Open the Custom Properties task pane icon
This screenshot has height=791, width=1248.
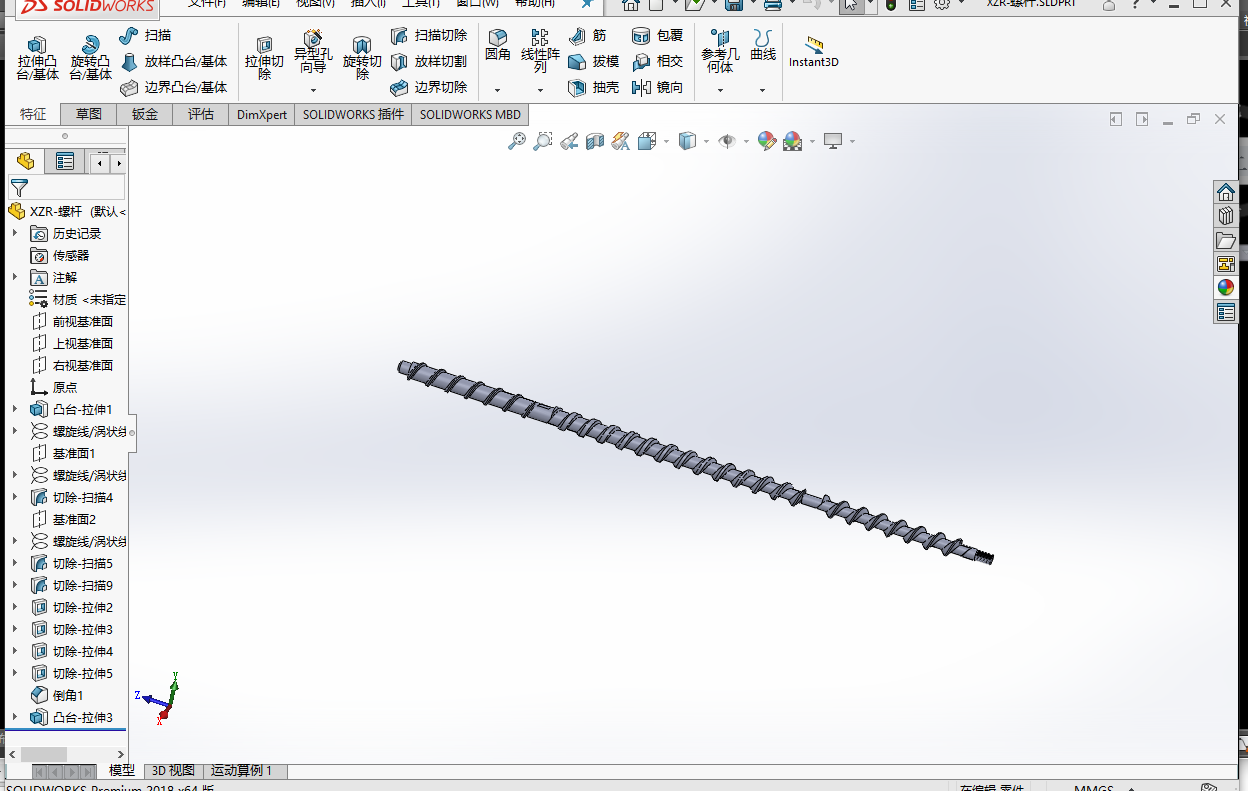tap(1226, 312)
